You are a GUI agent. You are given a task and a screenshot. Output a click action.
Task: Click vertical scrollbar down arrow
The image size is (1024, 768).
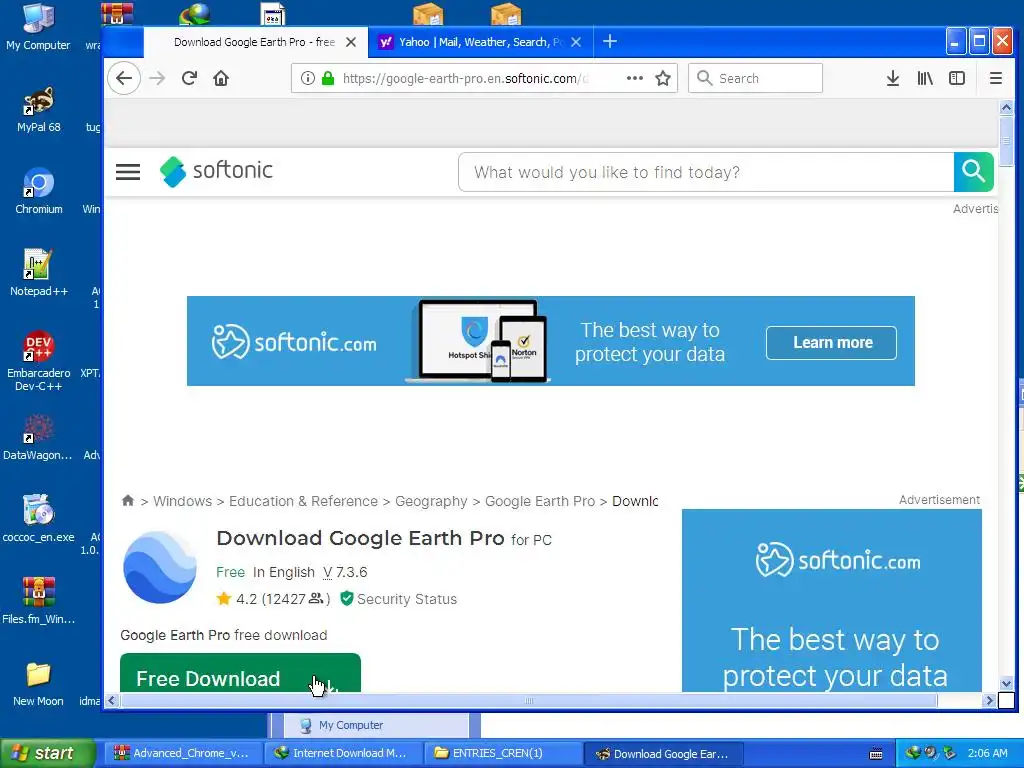[1006, 684]
